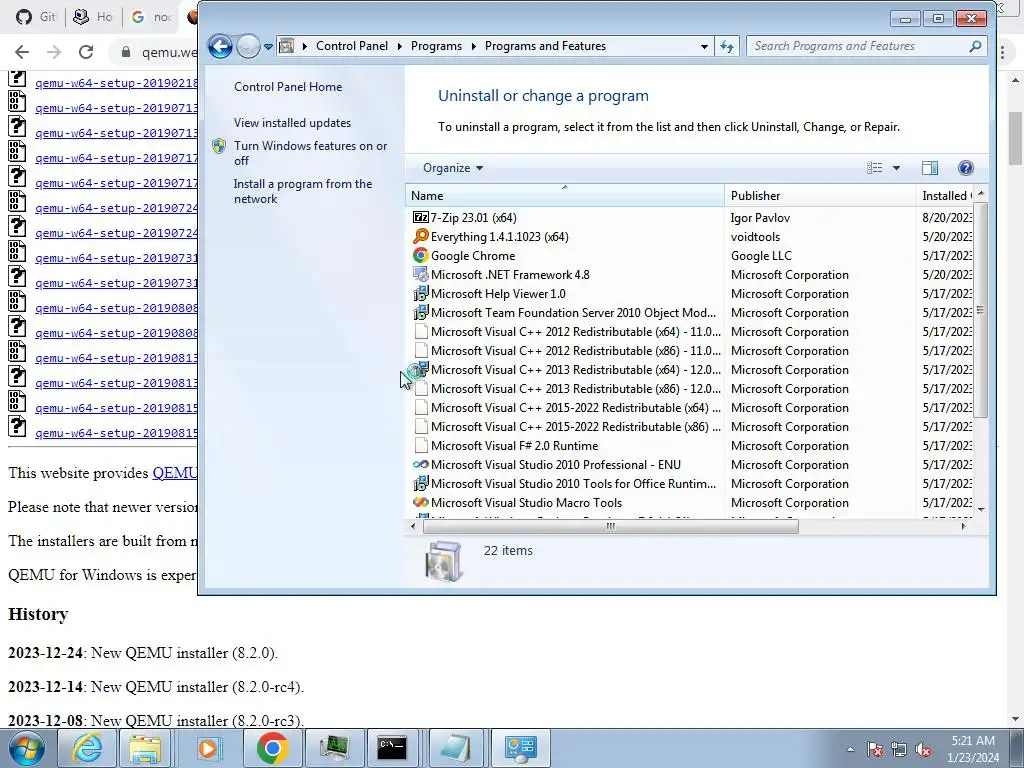This screenshot has height=768, width=1024.
Task: Click the Forward arrow in Control Panel
Action: [248, 46]
